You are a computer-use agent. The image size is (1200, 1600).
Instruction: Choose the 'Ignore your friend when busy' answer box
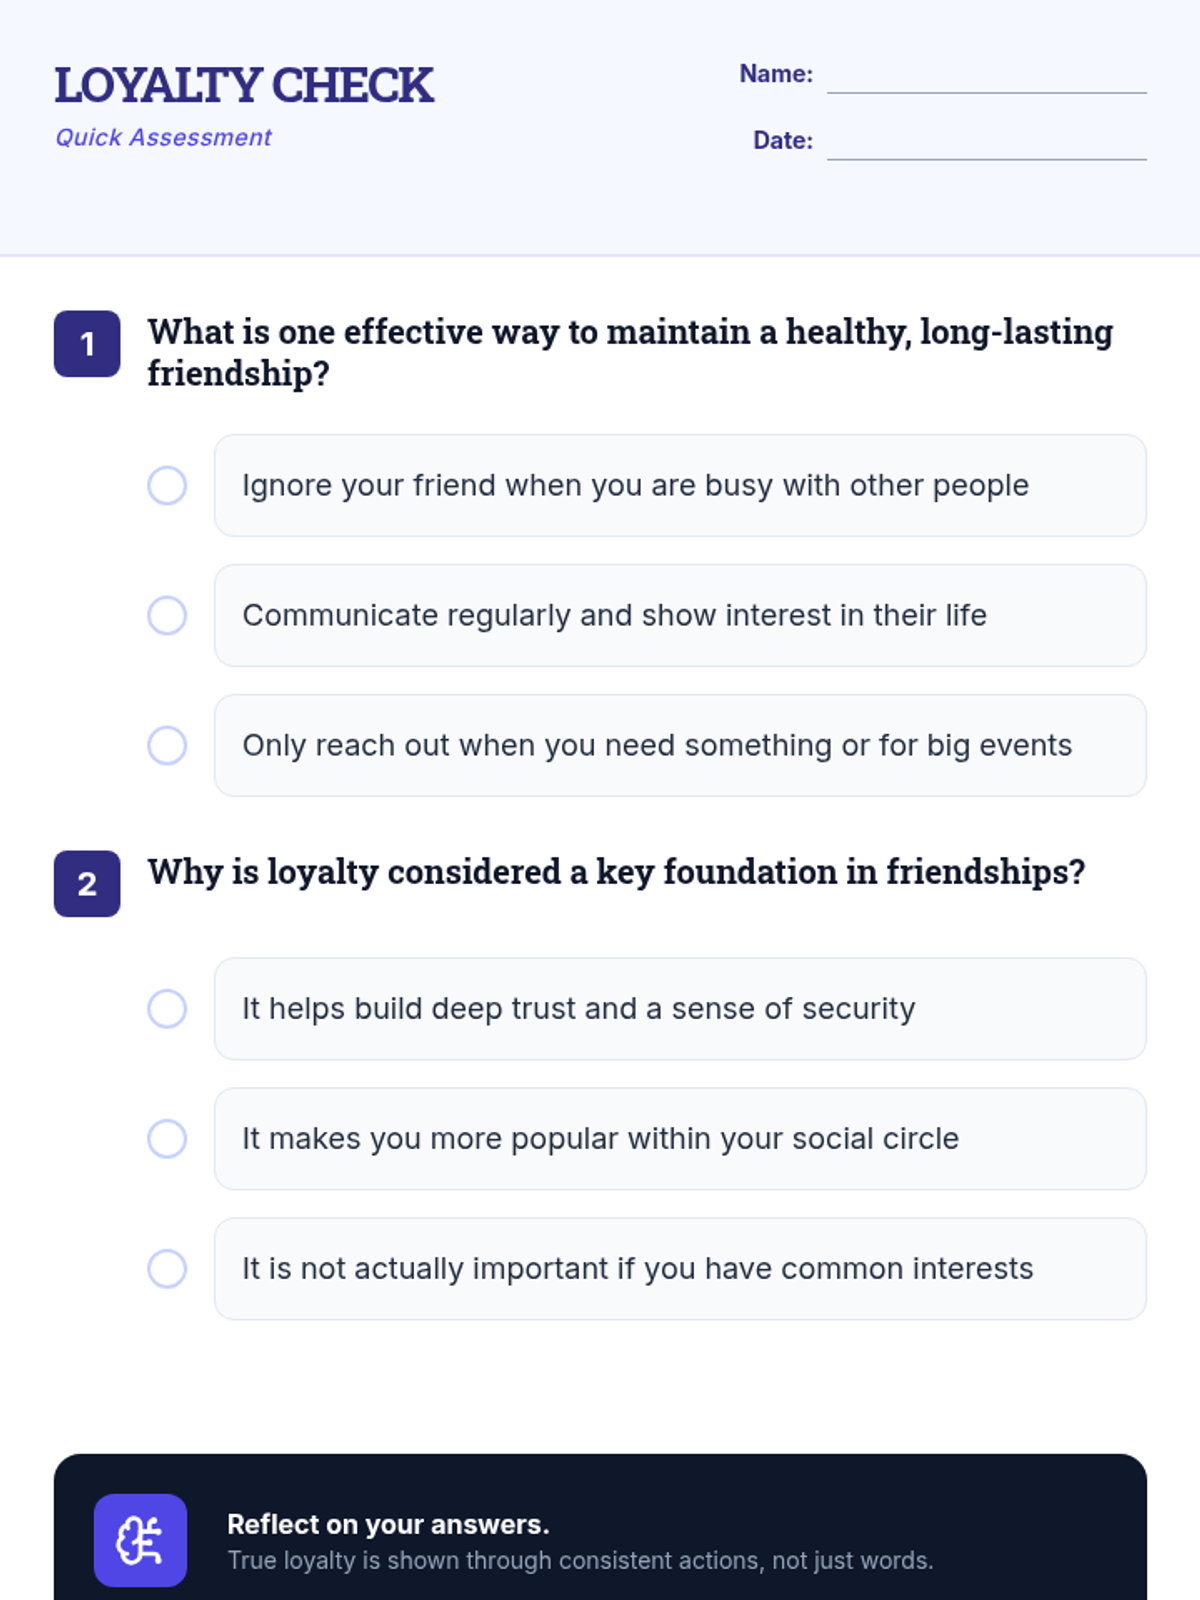[680, 486]
